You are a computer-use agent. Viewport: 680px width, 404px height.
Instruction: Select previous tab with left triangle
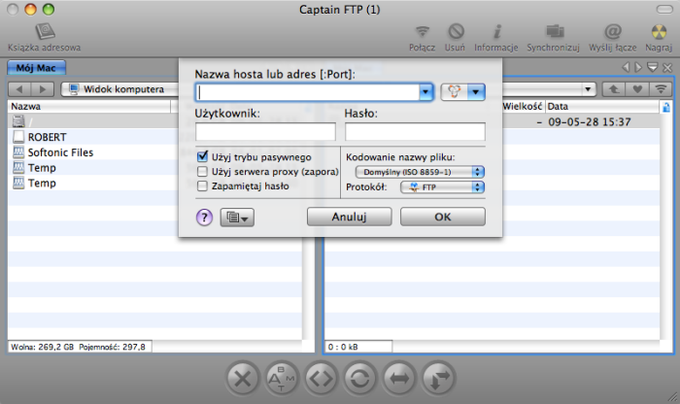coord(625,67)
